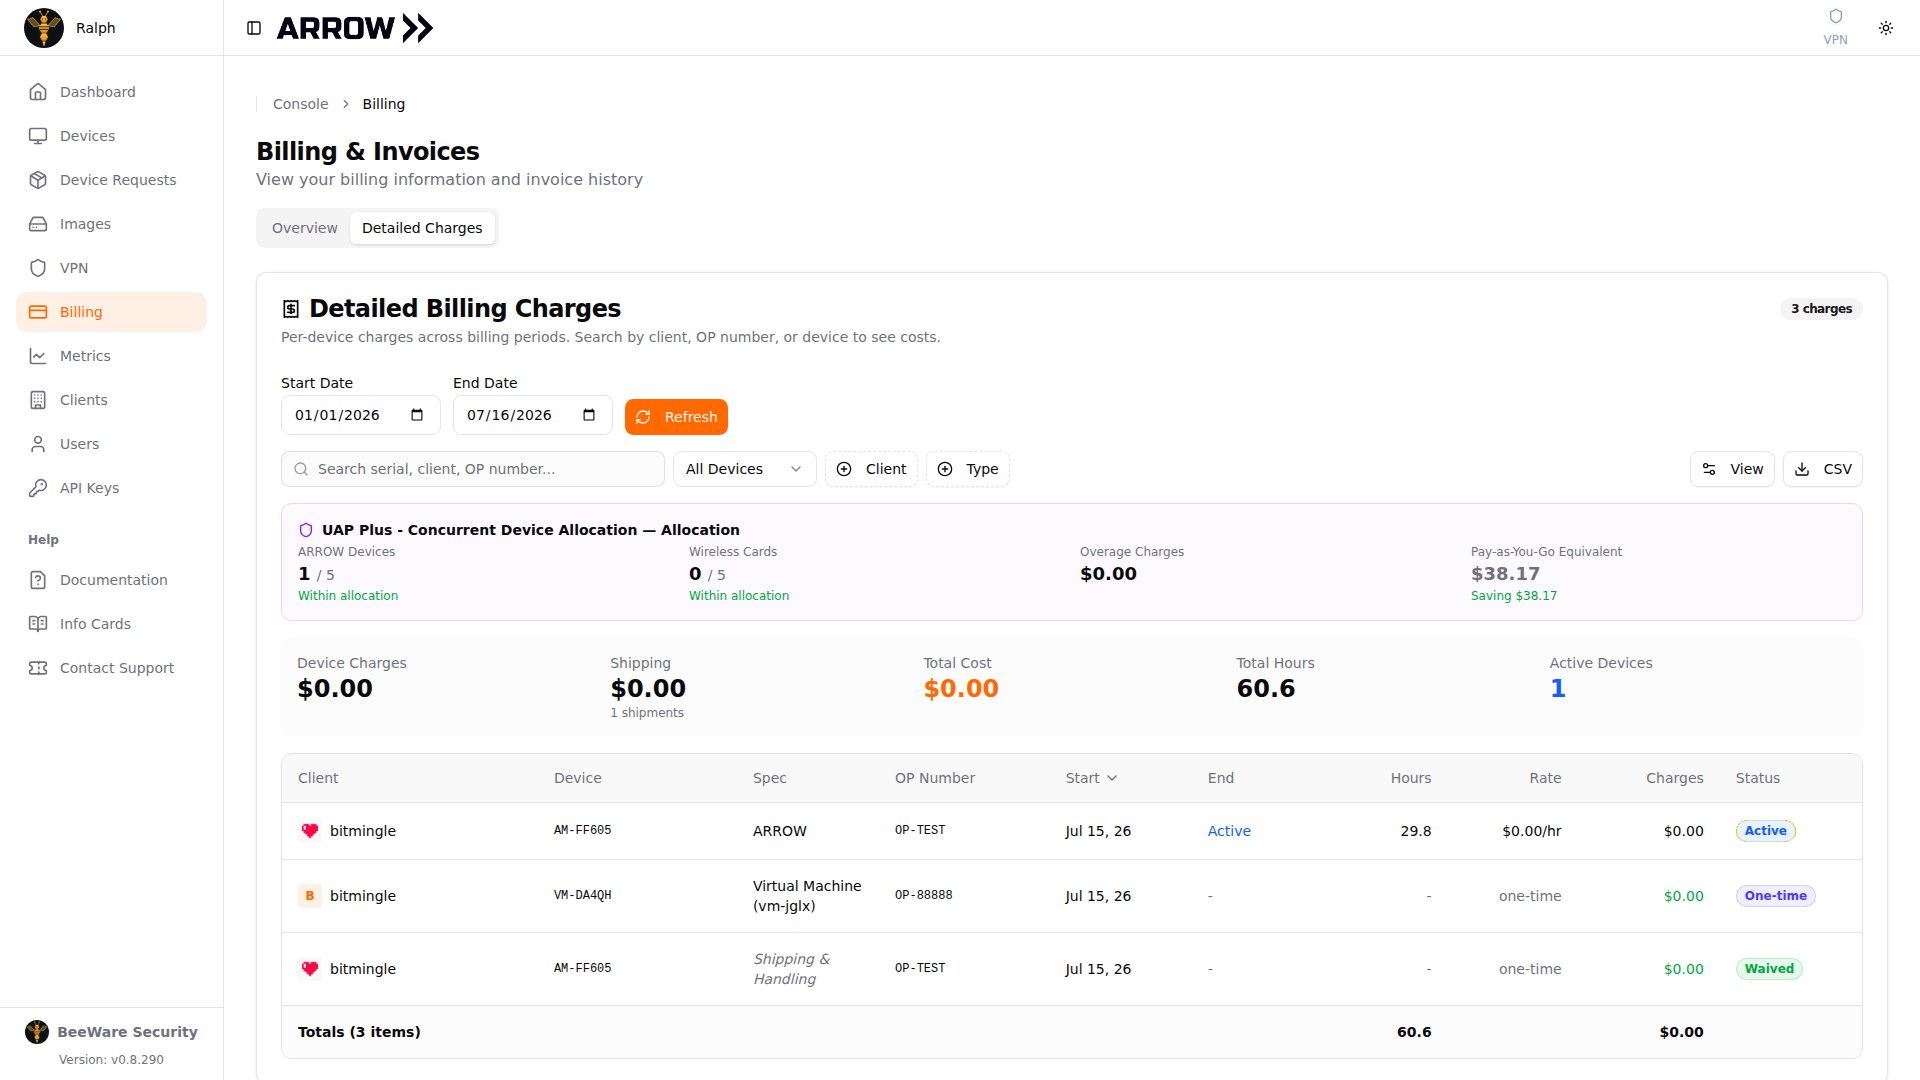The image size is (1920, 1080).
Task: Sort by the Start column header
Action: (1091, 778)
